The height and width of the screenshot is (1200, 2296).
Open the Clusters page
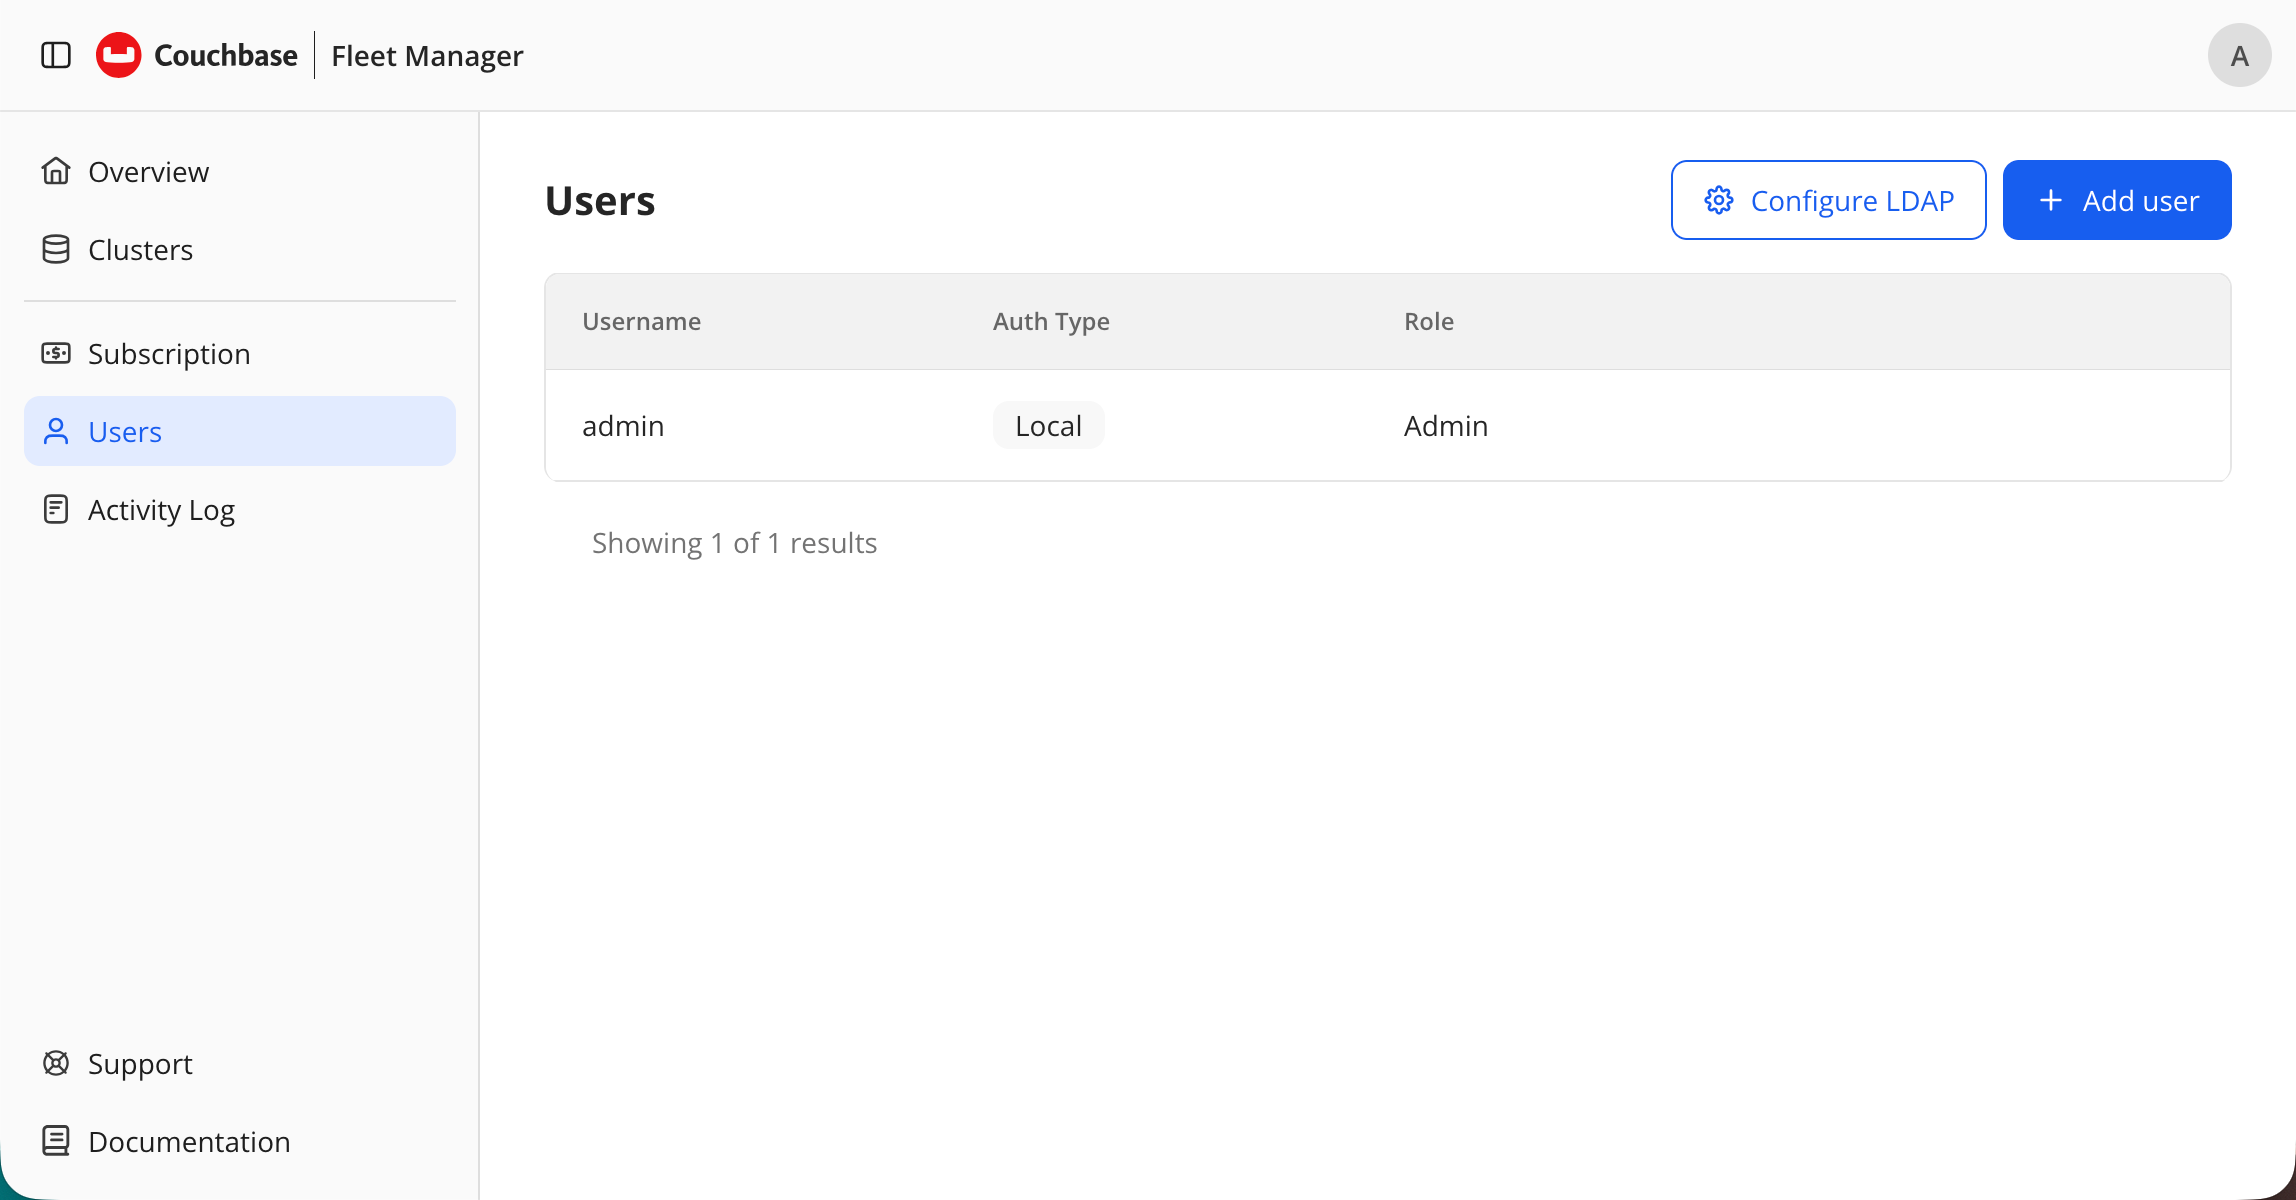(240, 249)
